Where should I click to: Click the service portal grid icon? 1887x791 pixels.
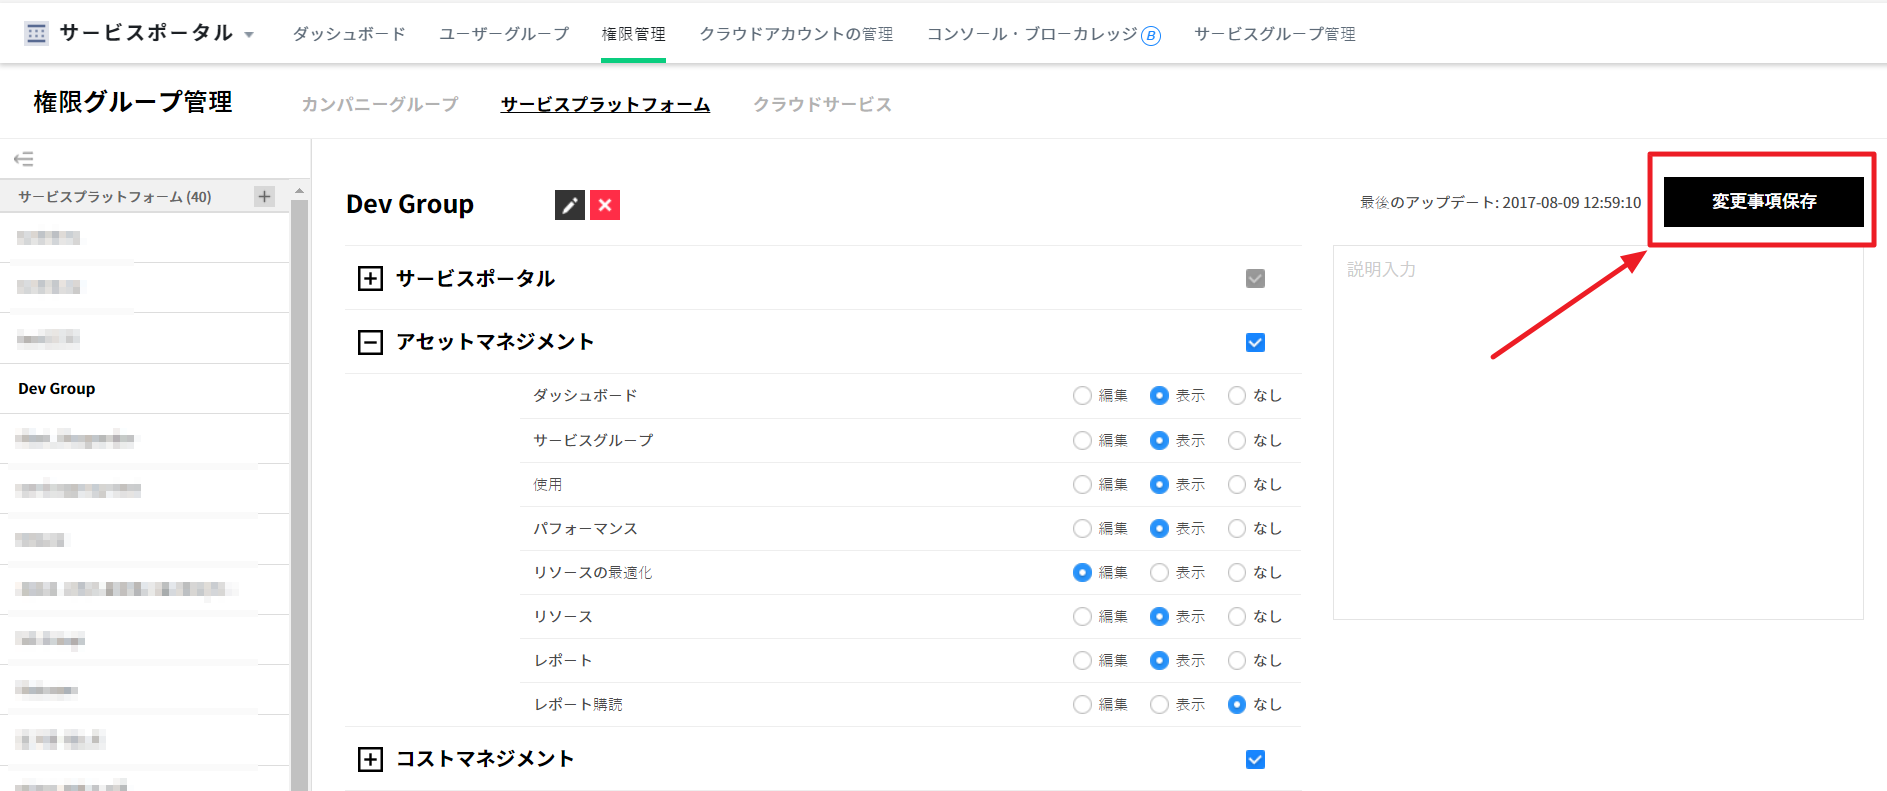coord(37,33)
